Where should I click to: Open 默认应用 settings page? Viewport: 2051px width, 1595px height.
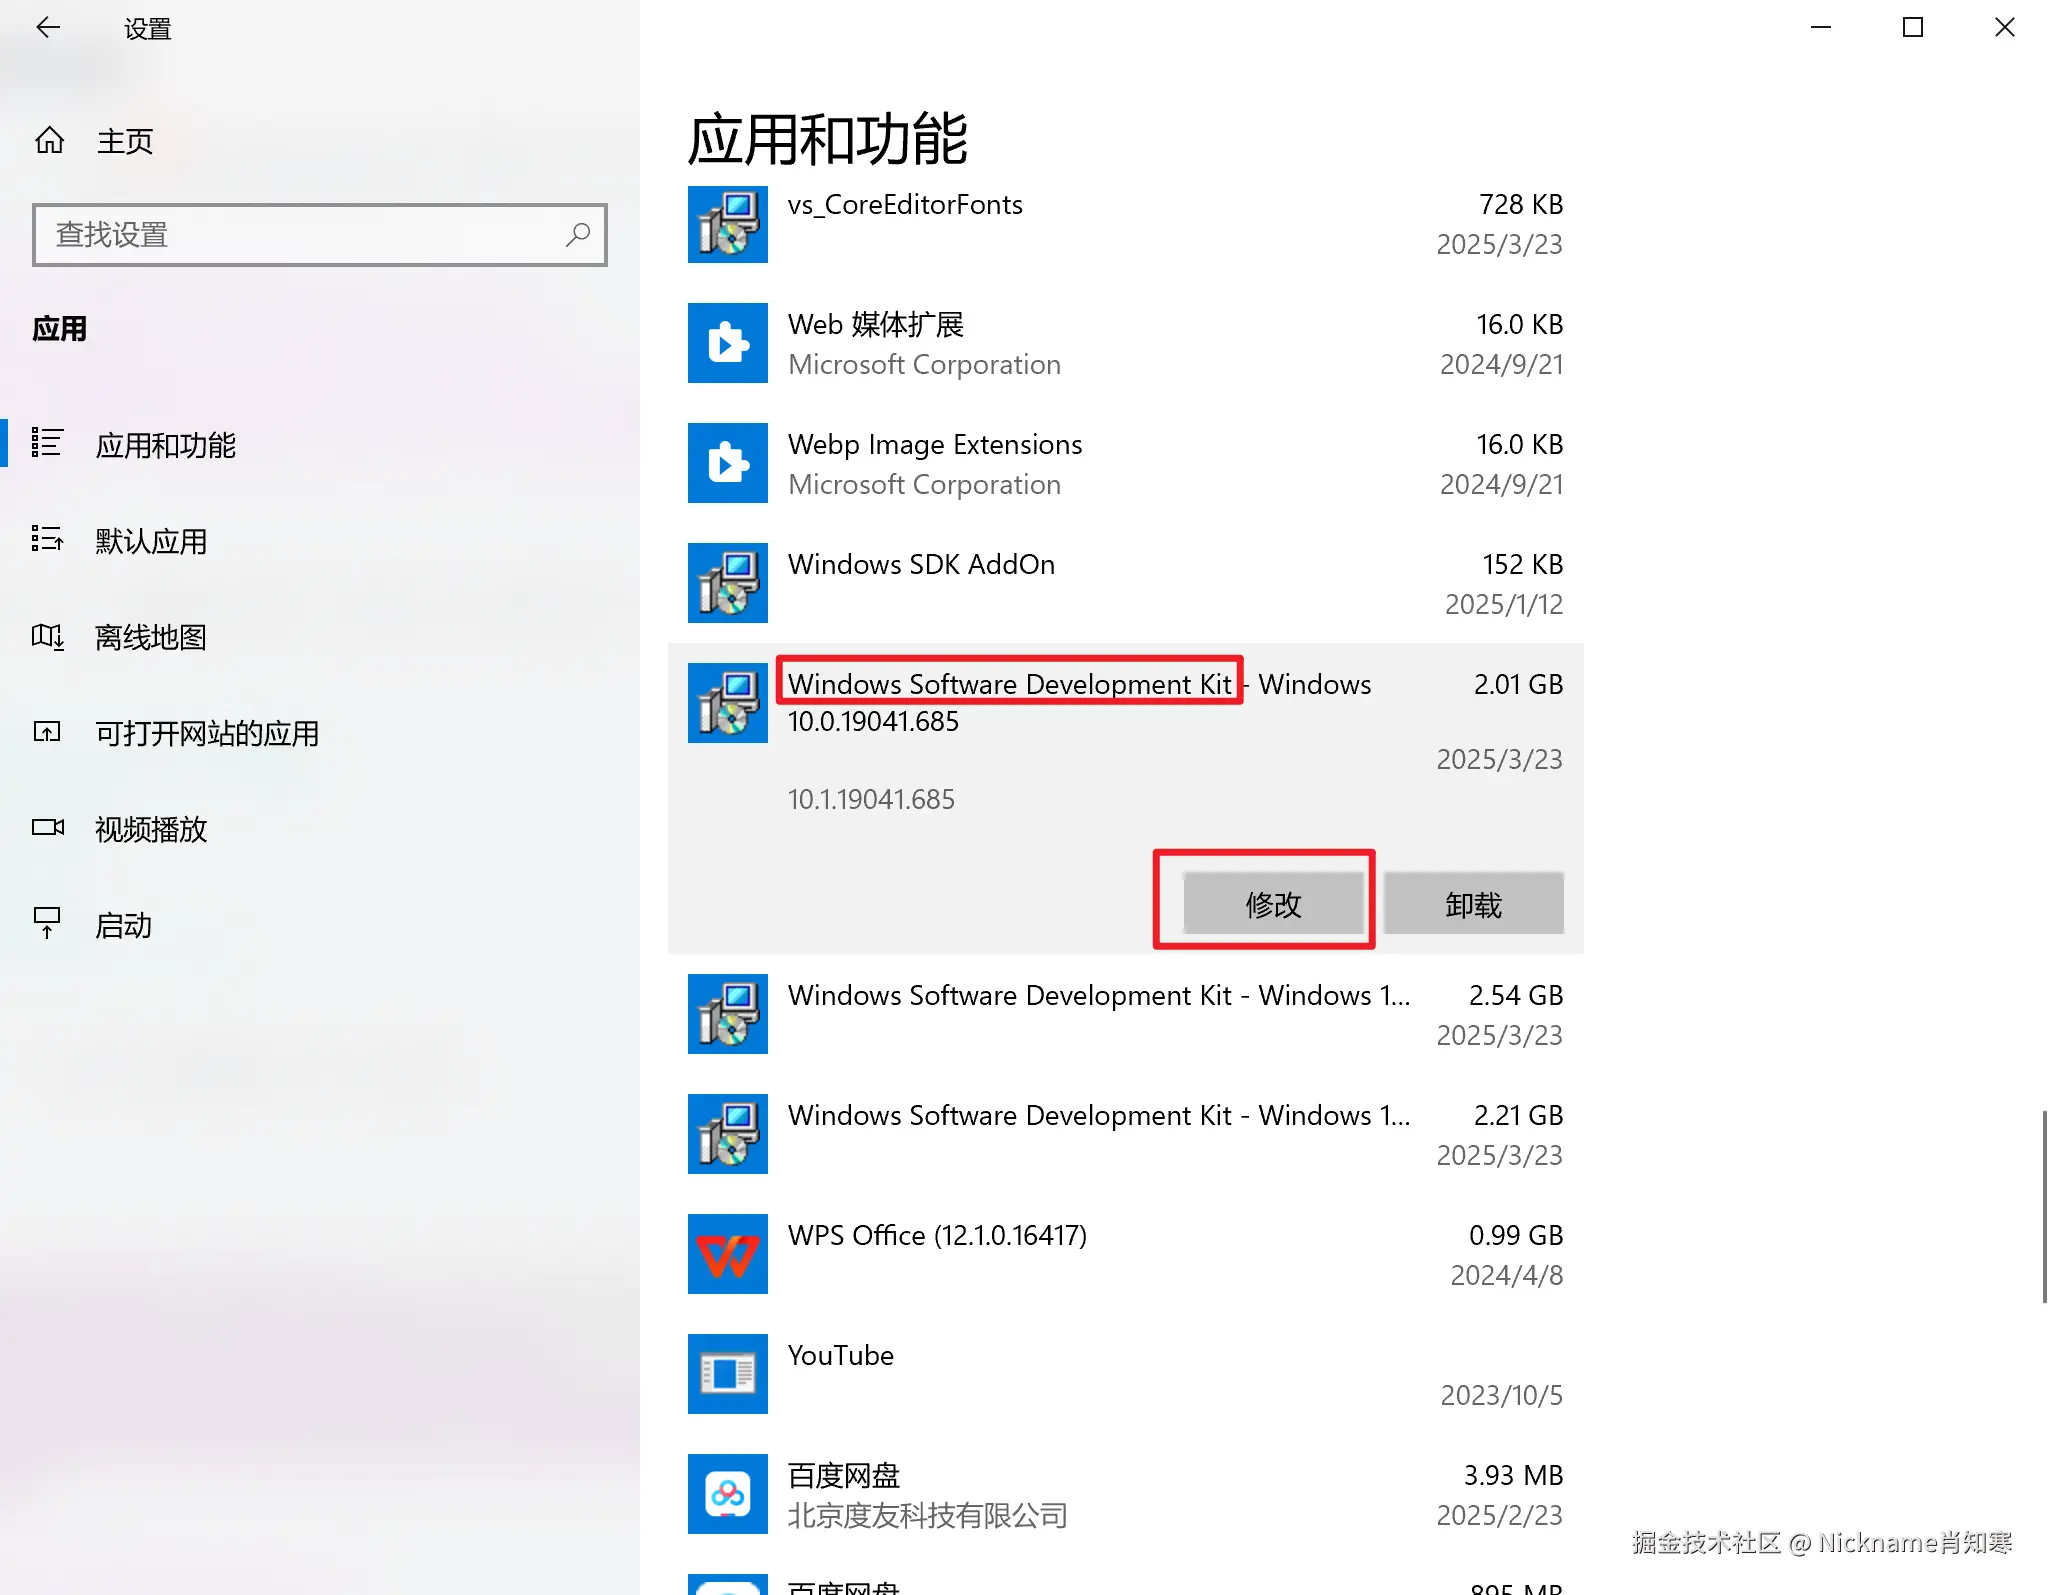(x=151, y=541)
